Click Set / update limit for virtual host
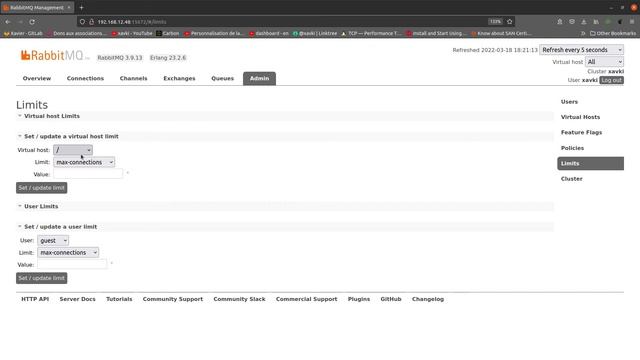 click(42, 188)
